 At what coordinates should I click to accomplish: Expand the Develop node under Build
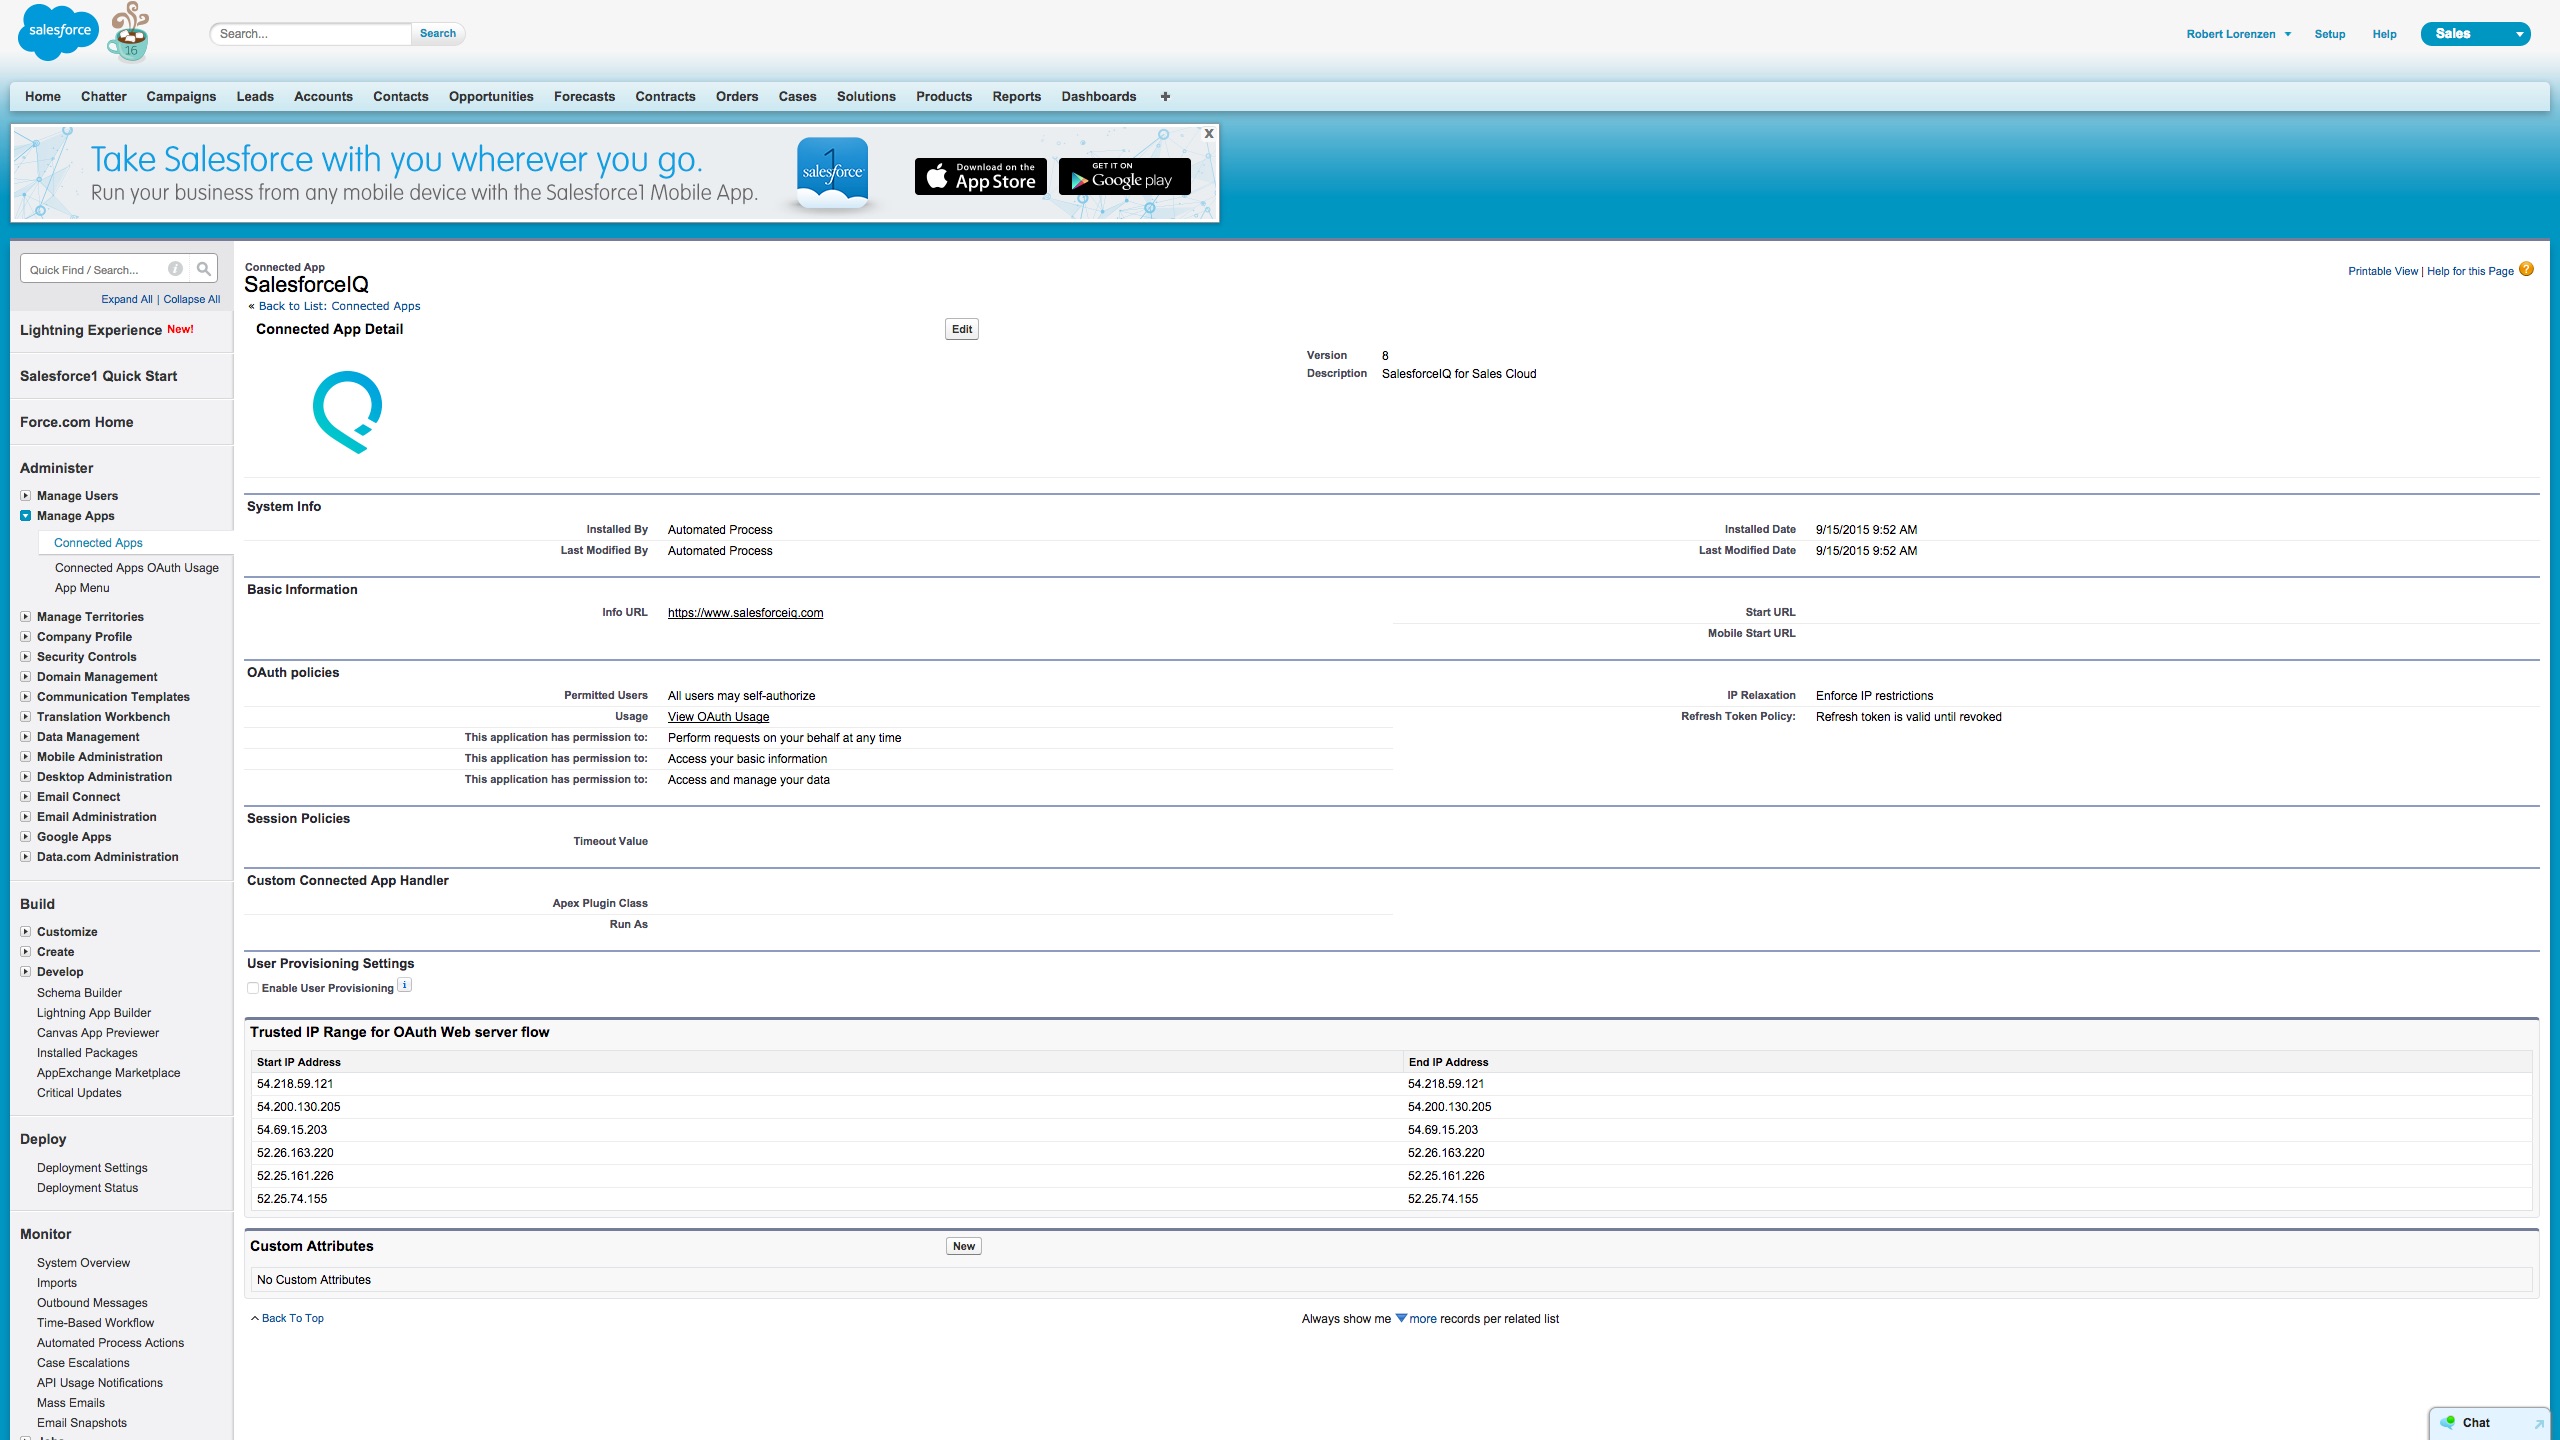(x=26, y=971)
